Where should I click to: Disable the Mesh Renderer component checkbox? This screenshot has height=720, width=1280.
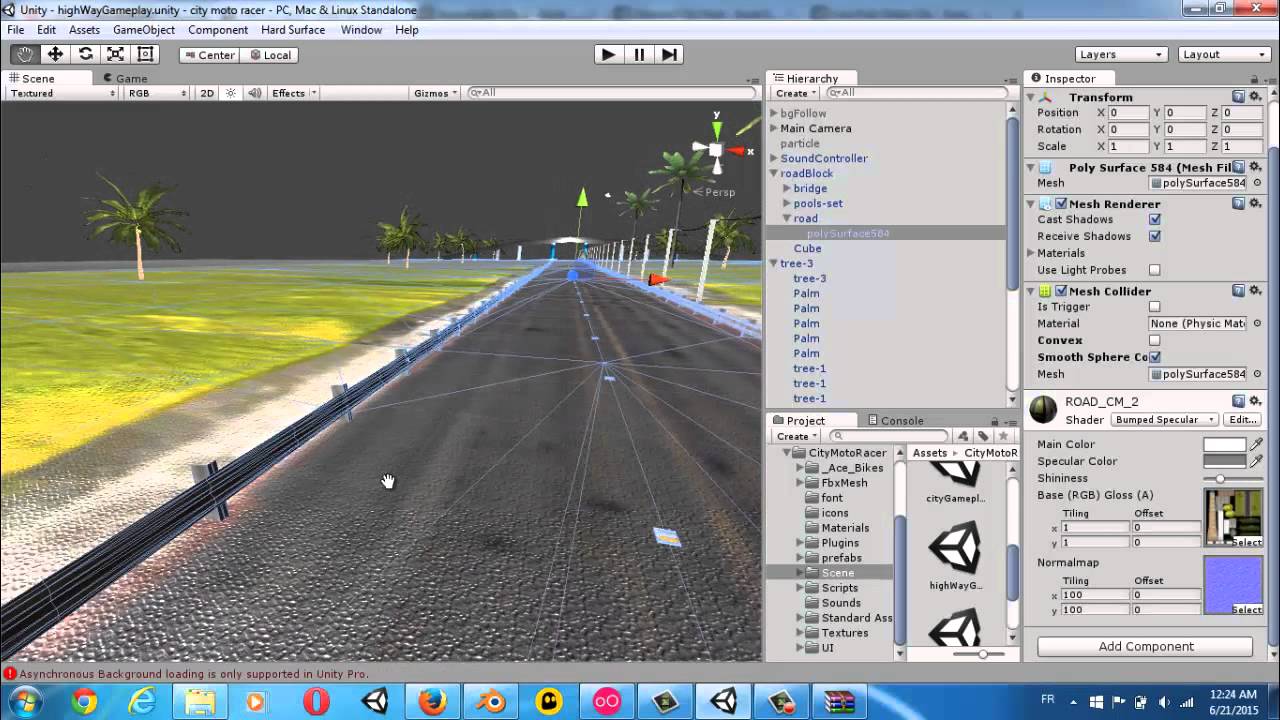pyautogui.click(x=1061, y=204)
